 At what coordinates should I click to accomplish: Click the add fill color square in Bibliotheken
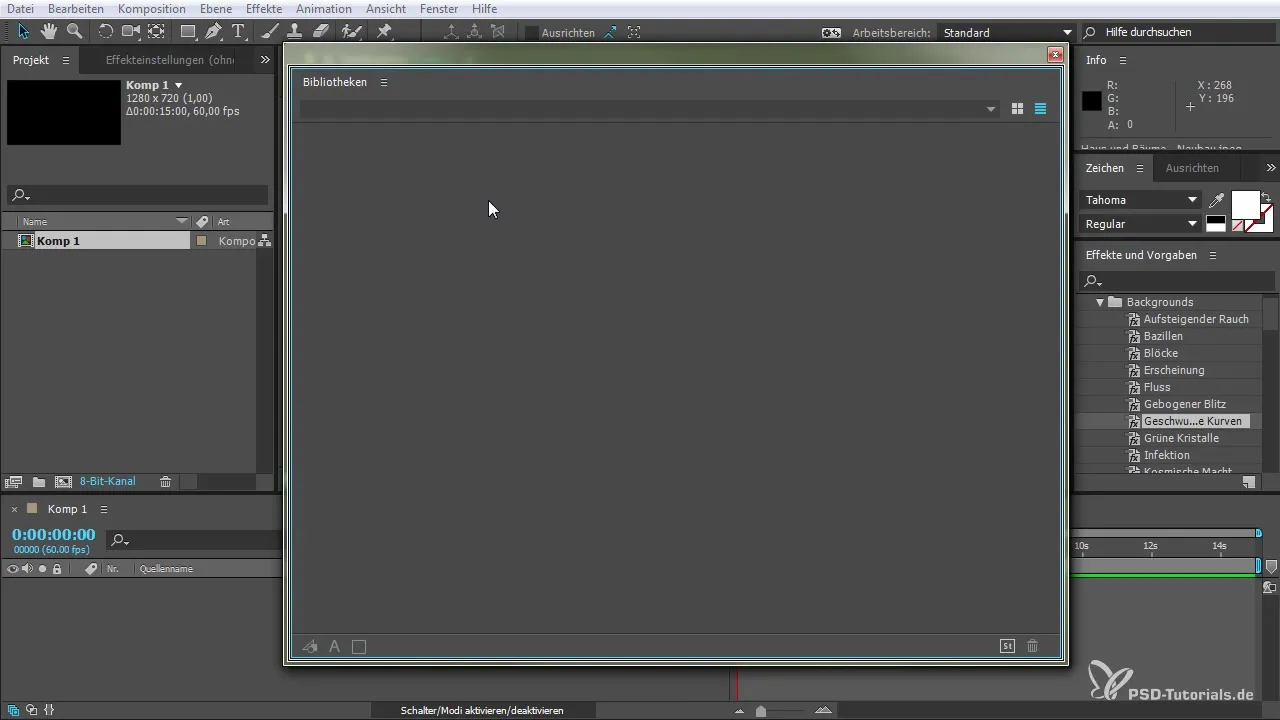click(x=359, y=646)
